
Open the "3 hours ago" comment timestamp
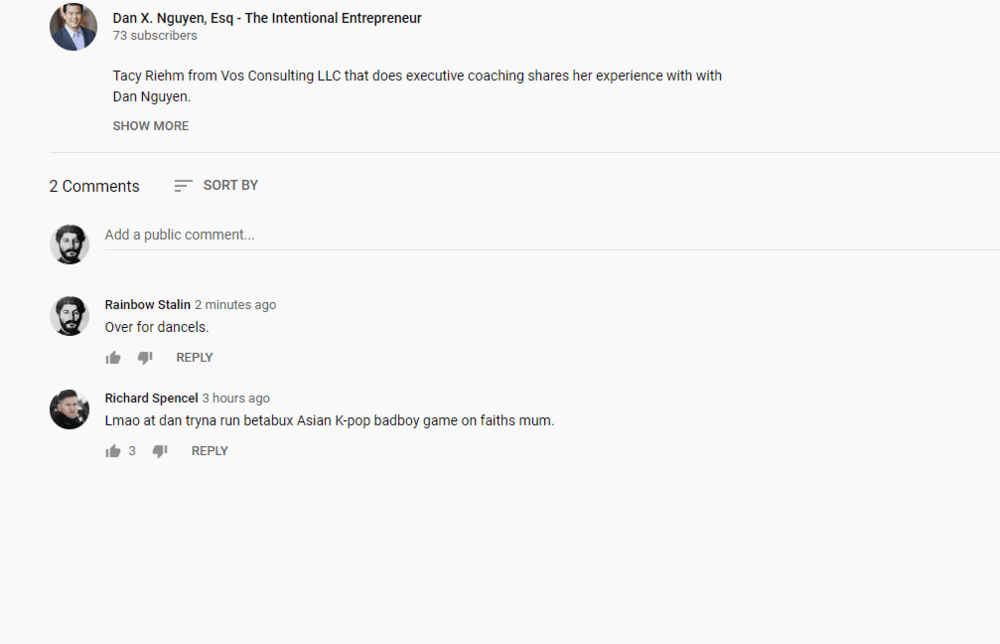click(x=236, y=398)
